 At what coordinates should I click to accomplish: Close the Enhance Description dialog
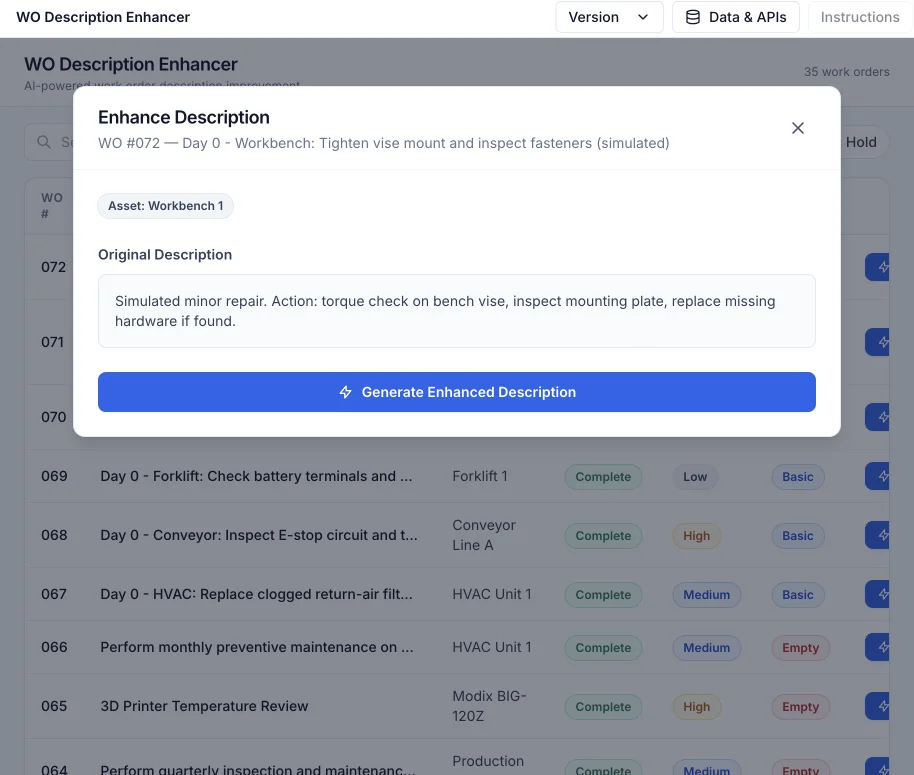(x=798, y=128)
